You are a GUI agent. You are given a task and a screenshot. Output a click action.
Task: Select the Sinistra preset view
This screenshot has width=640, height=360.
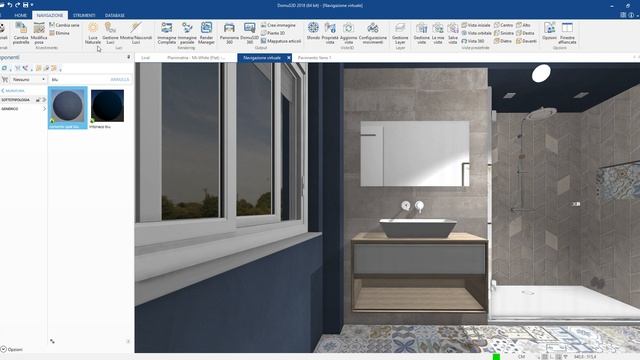click(504, 33)
